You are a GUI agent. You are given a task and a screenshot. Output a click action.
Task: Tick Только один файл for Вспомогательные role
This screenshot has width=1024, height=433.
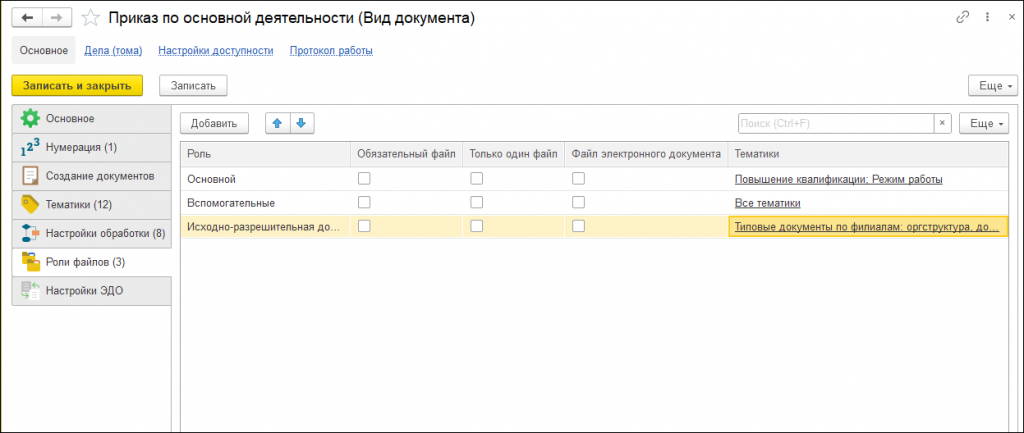[477, 202]
